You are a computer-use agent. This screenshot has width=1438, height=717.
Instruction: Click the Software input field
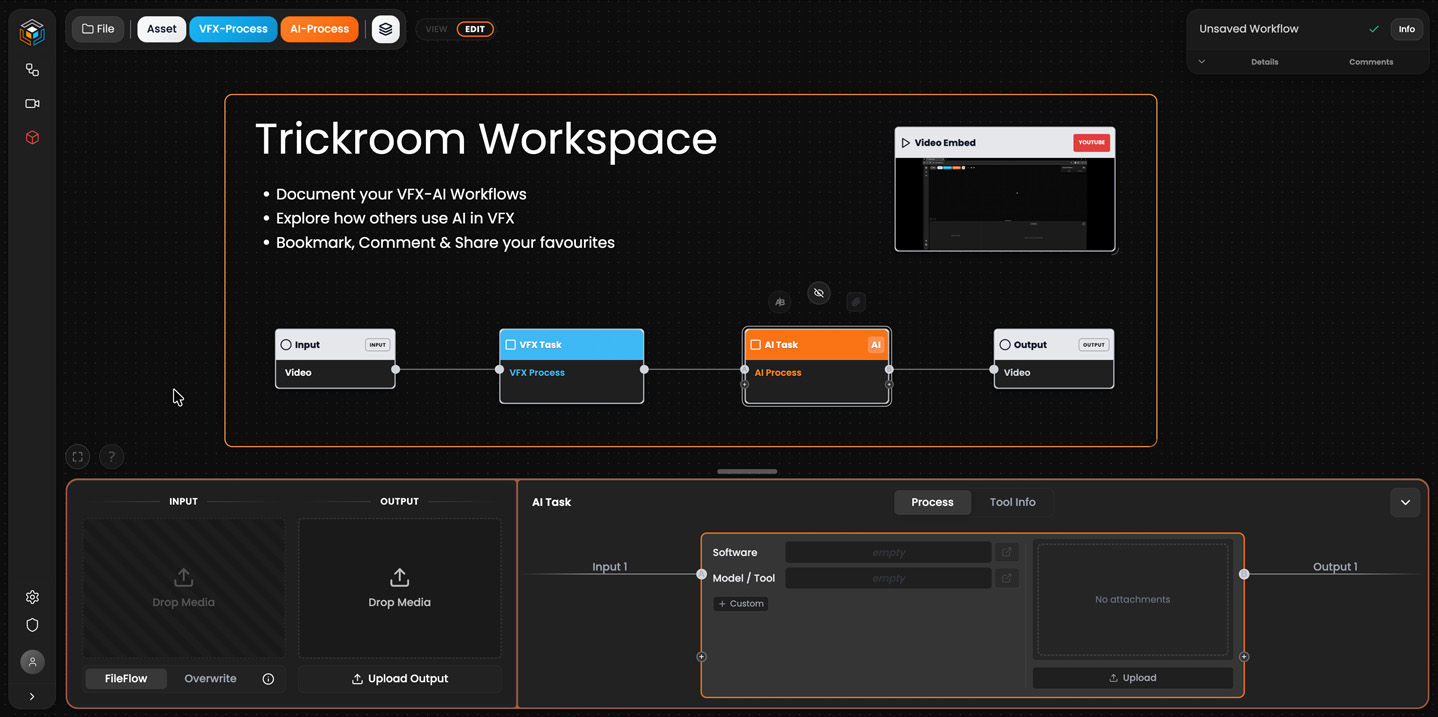888,553
